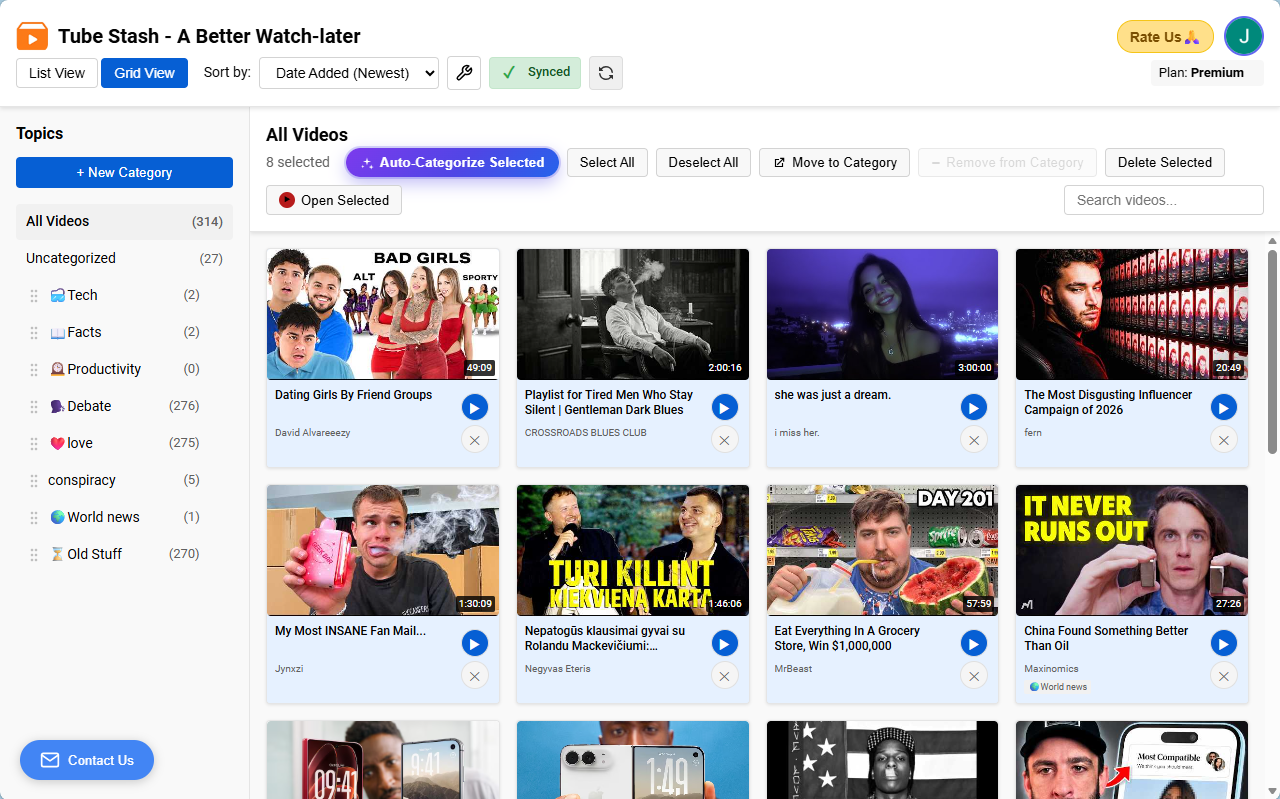1280x799 pixels.
Task: Click the drag handle beside Debate category
Action: pyautogui.click(x=34, y=407)
